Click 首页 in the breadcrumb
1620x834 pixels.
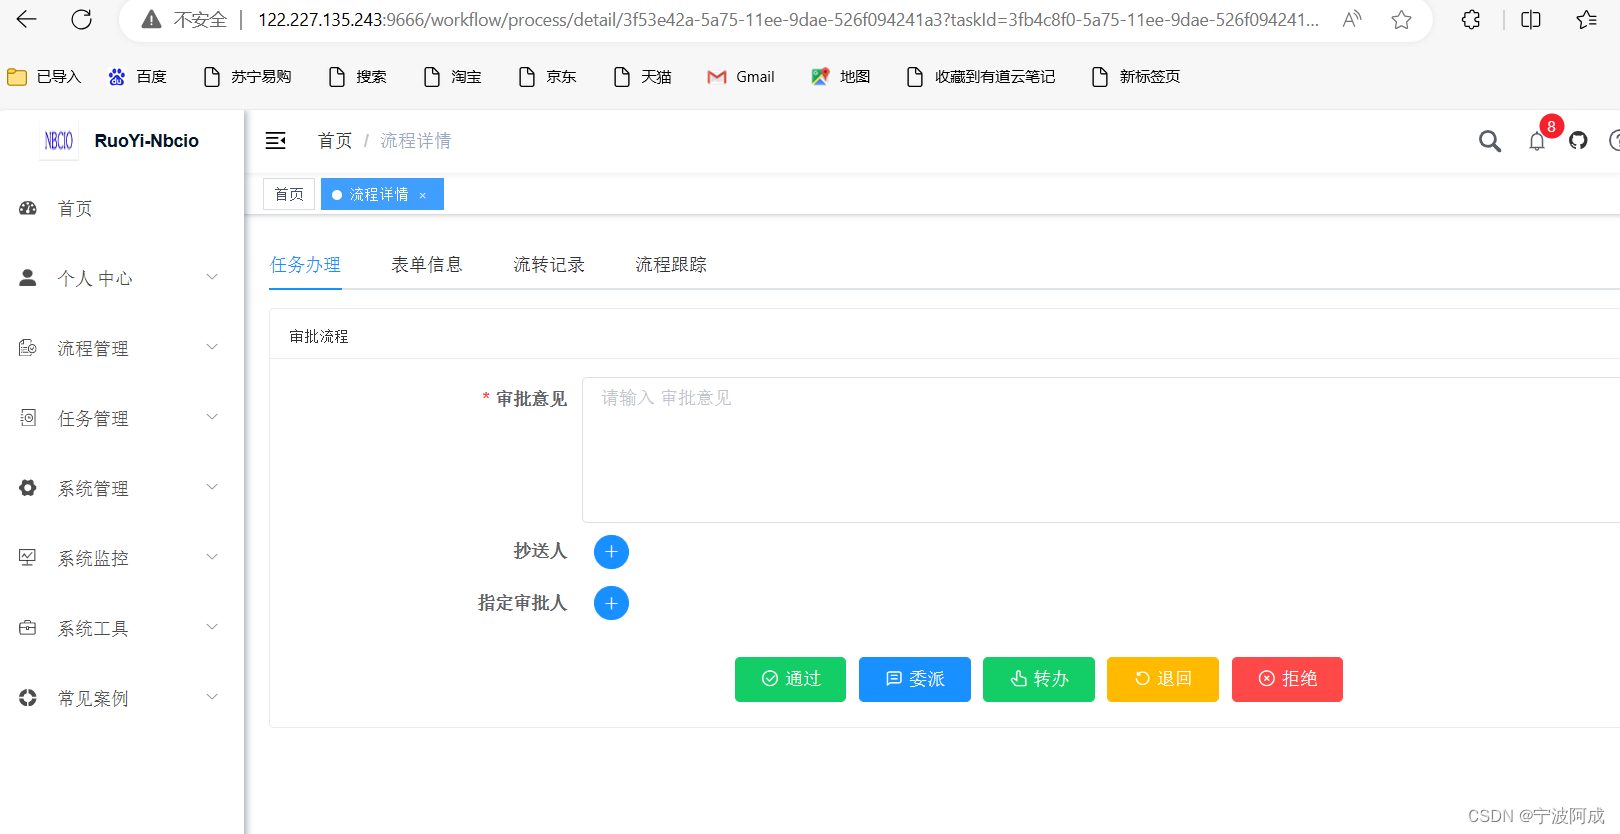tap(335, 141)
